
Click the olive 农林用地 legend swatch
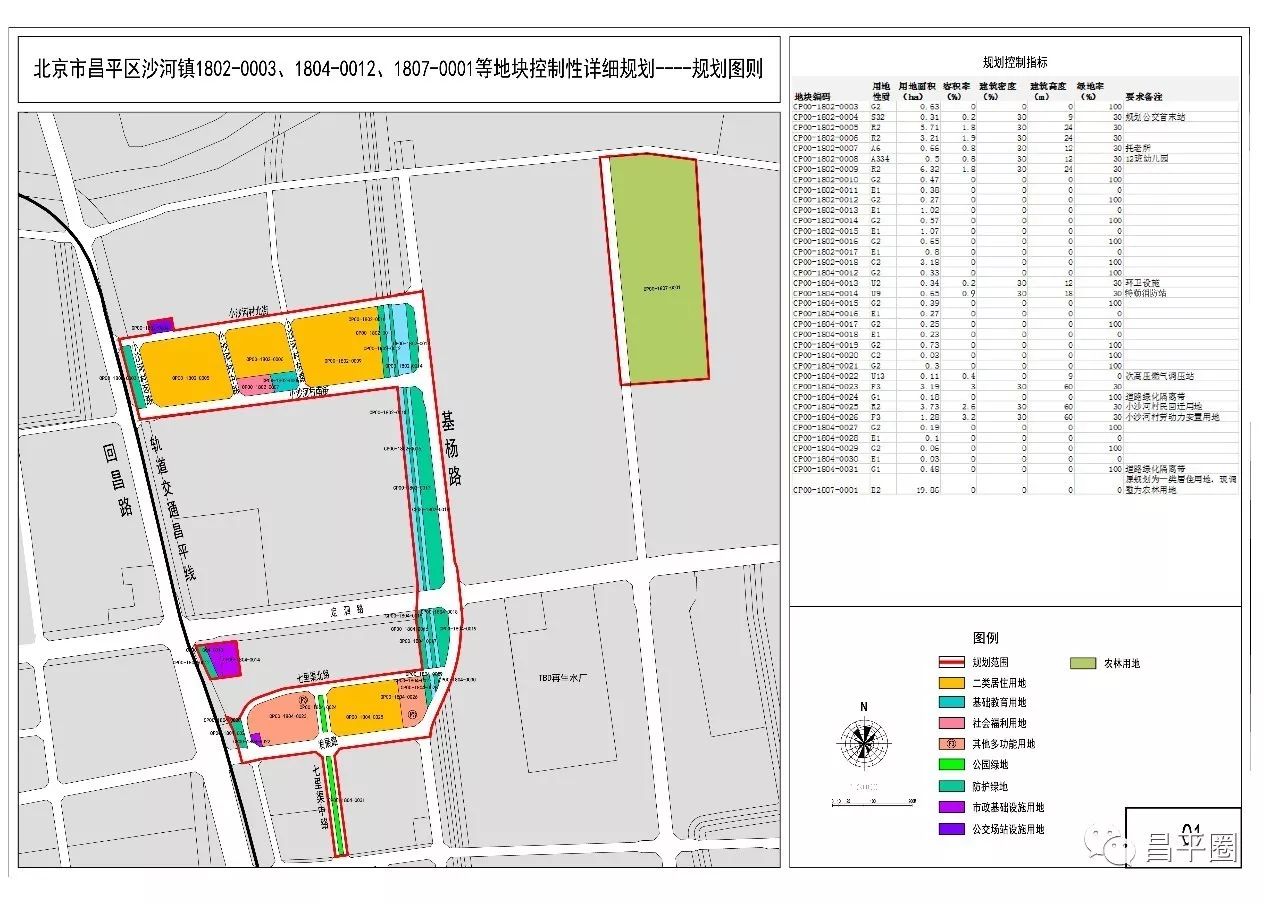pos(1082,662)
